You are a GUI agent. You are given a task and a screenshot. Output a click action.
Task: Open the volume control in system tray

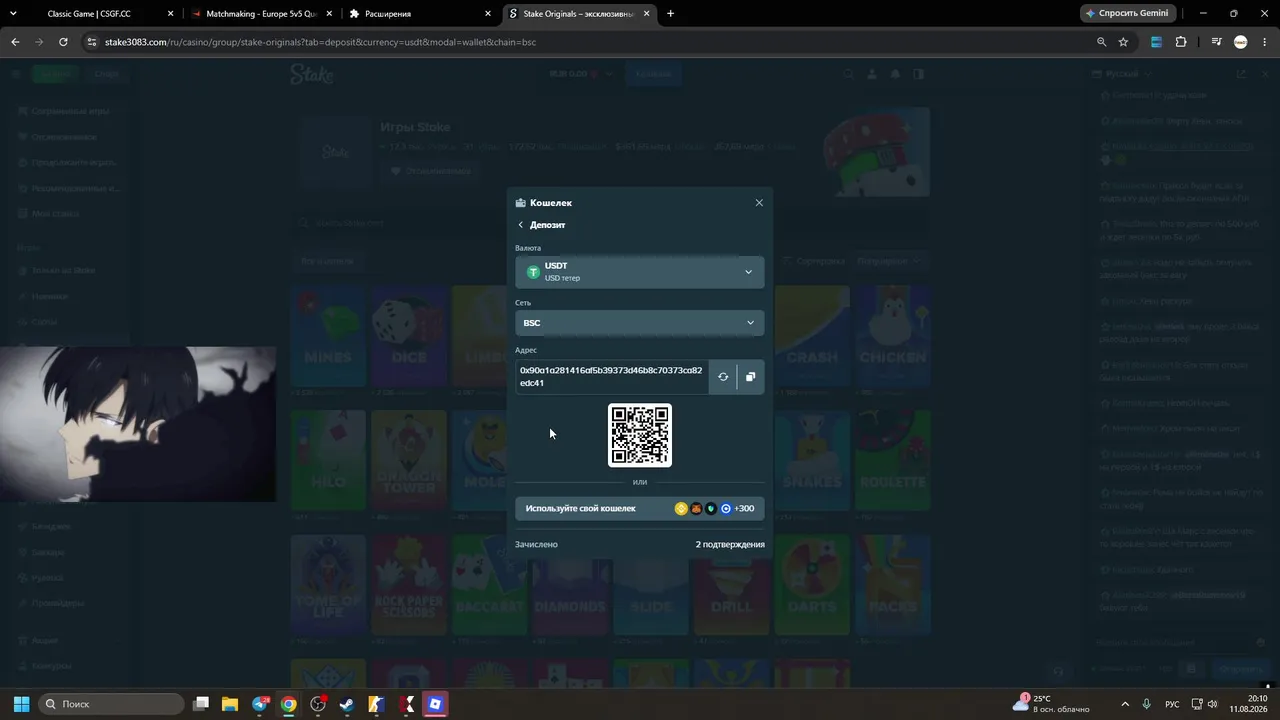1213,704
